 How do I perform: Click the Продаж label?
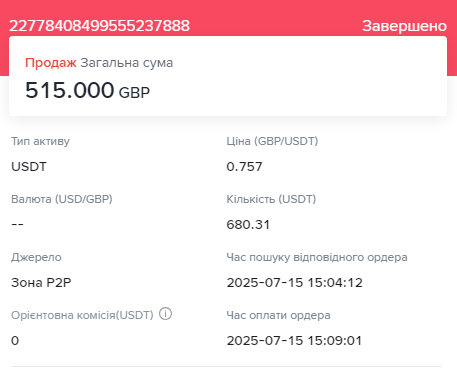pos(51,63)
